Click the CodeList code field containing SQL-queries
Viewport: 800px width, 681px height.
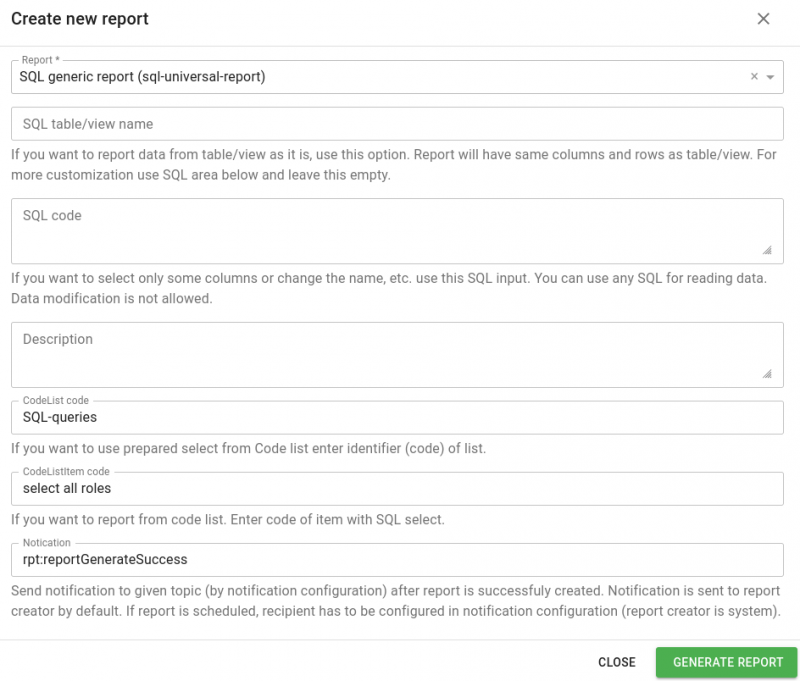pyautogui.click(x=396, y=418)
